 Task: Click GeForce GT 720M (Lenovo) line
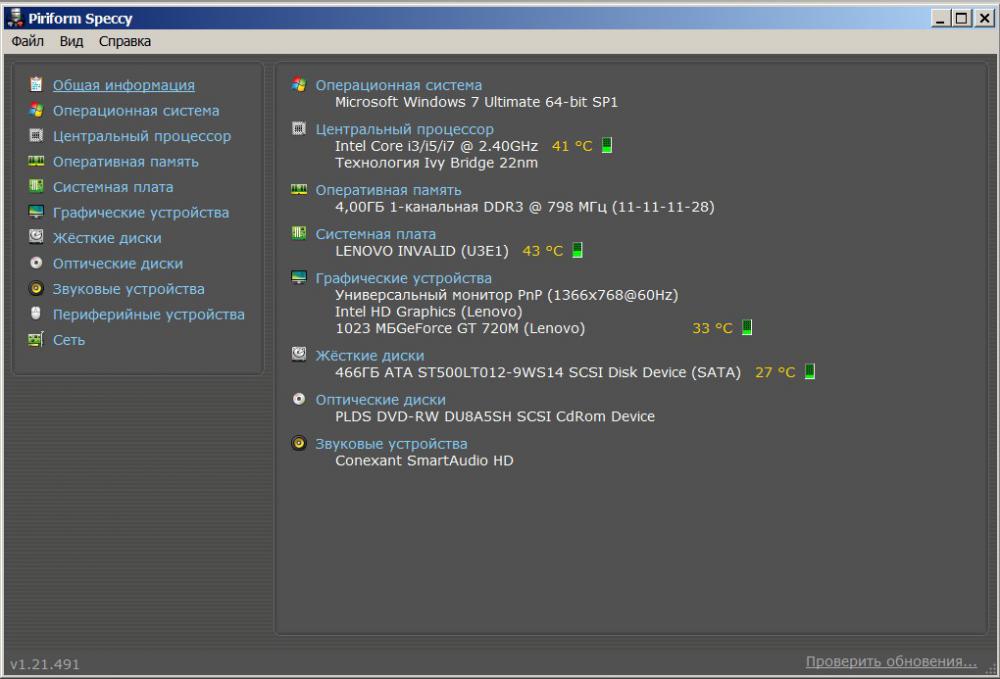click(x=460, y=328)
